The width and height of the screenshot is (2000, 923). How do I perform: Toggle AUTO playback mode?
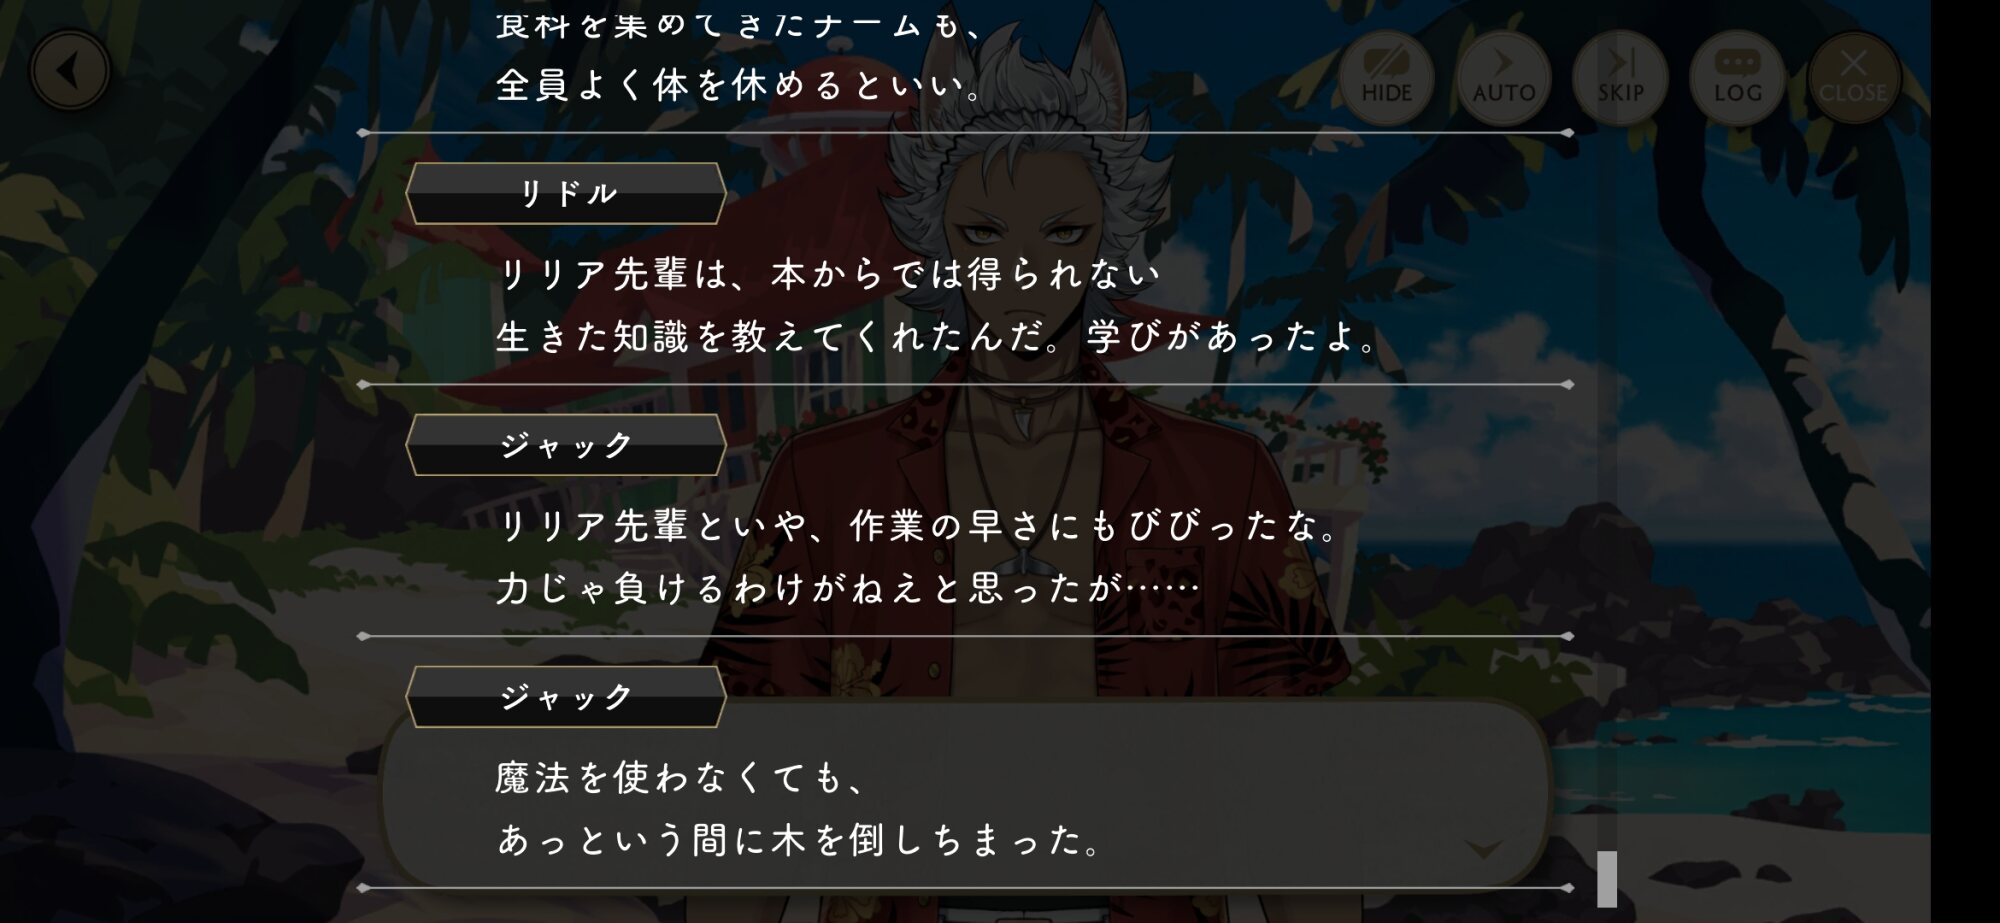(x=1503, y=77)
